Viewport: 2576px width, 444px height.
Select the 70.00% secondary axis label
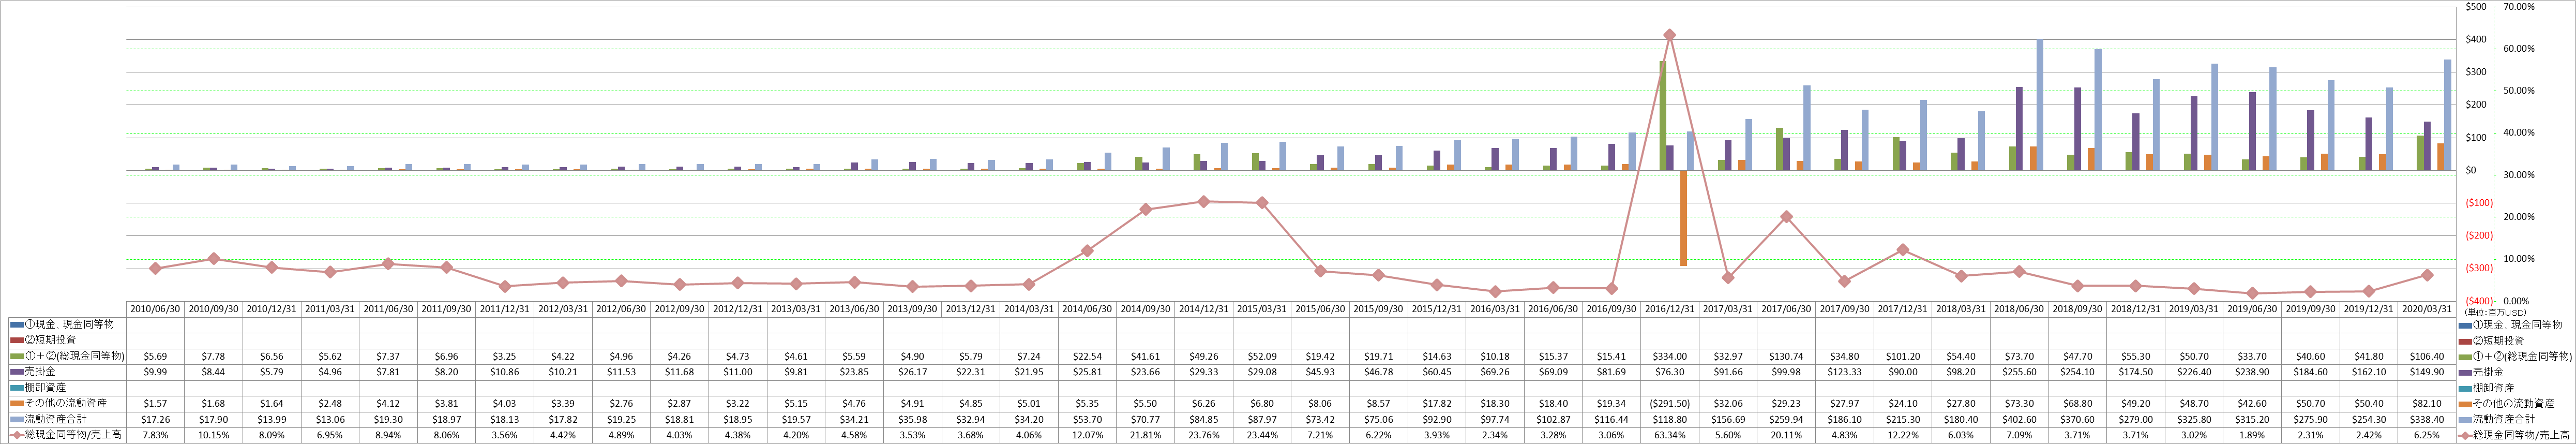tap(2518, 7)
